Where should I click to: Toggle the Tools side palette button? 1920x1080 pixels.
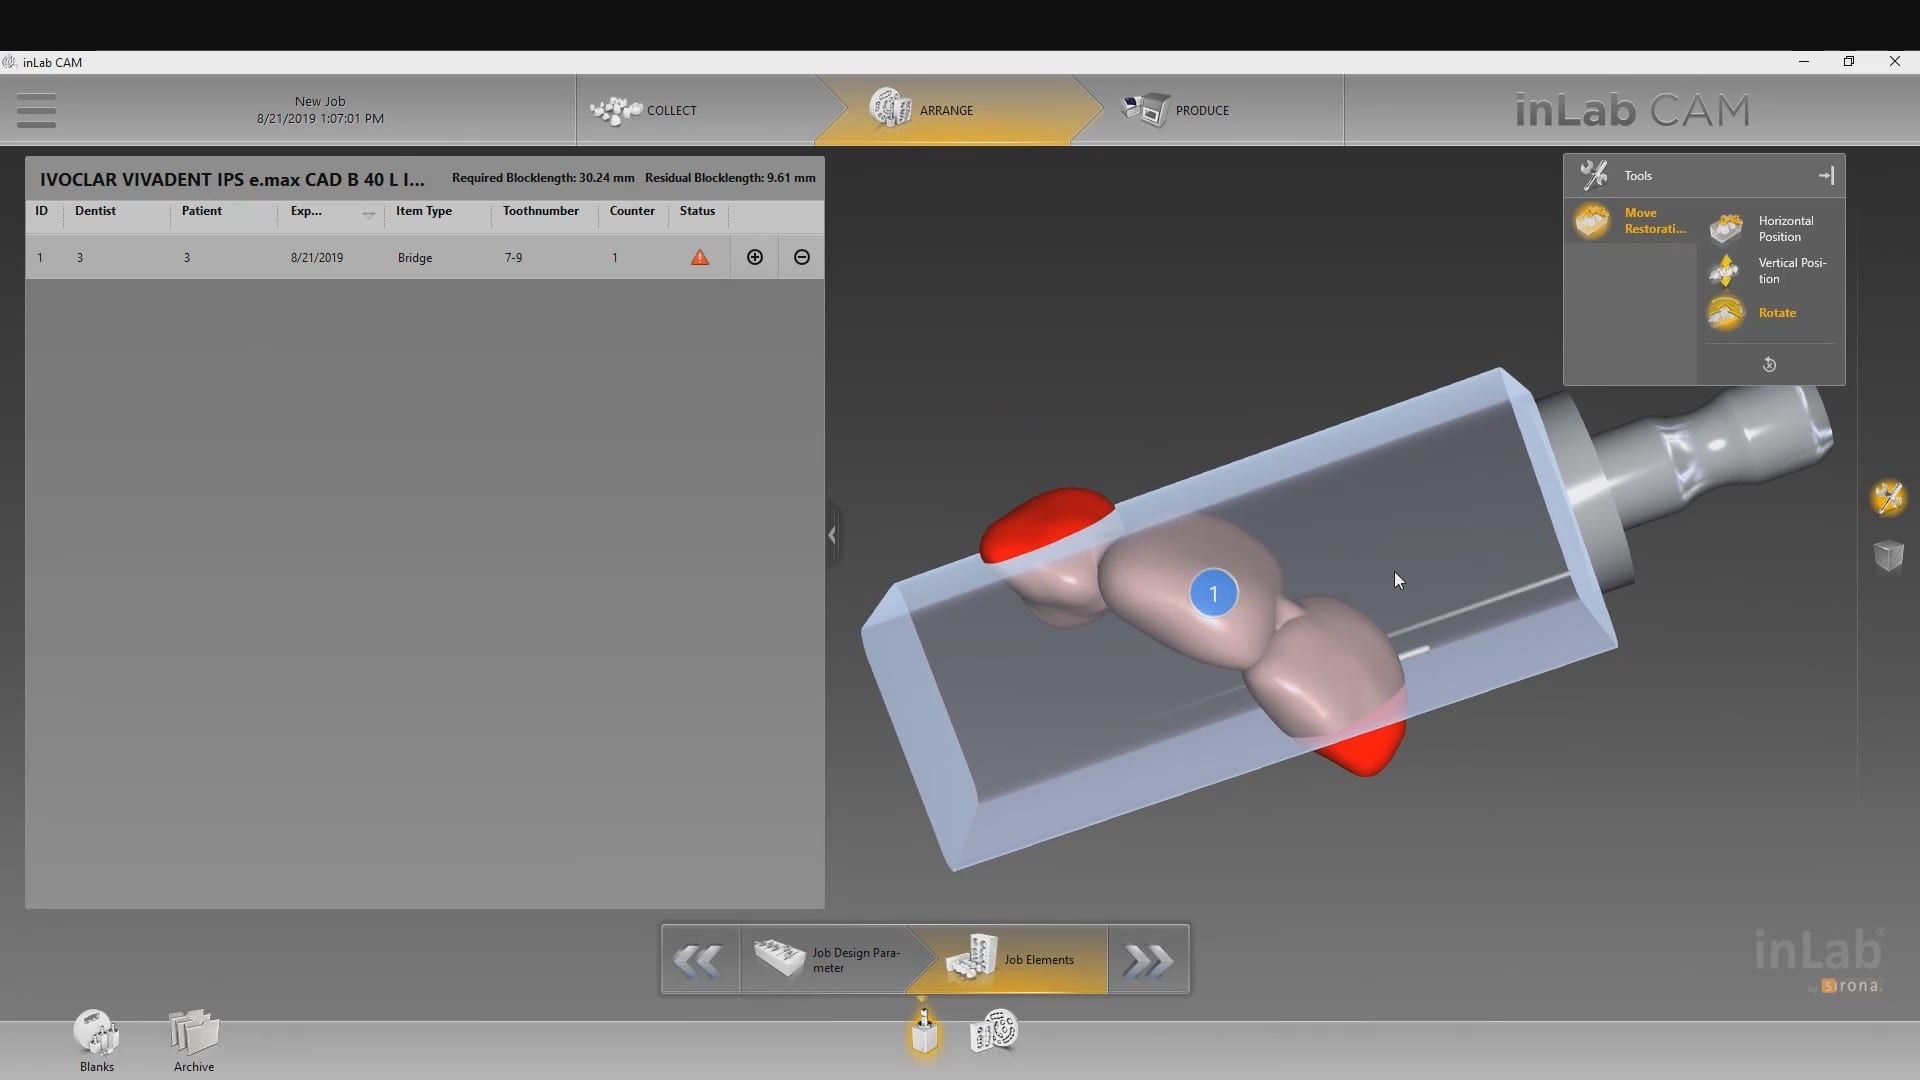[x=1888, y=498]
